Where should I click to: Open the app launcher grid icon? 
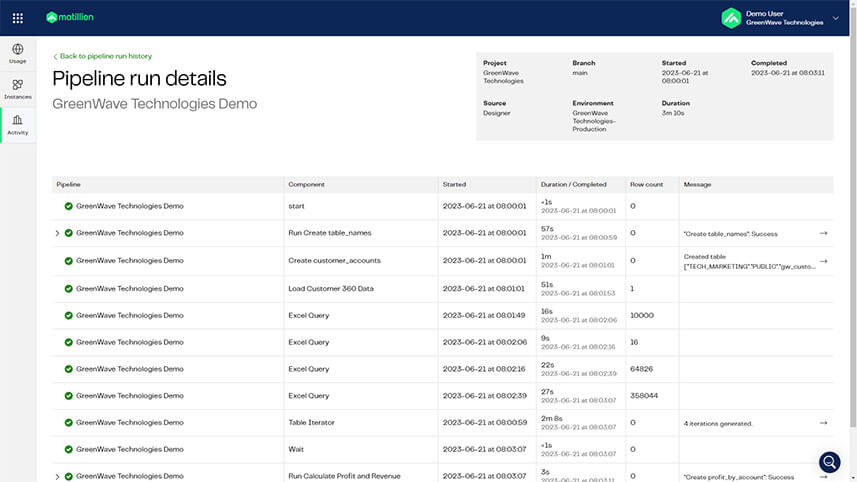17,18
